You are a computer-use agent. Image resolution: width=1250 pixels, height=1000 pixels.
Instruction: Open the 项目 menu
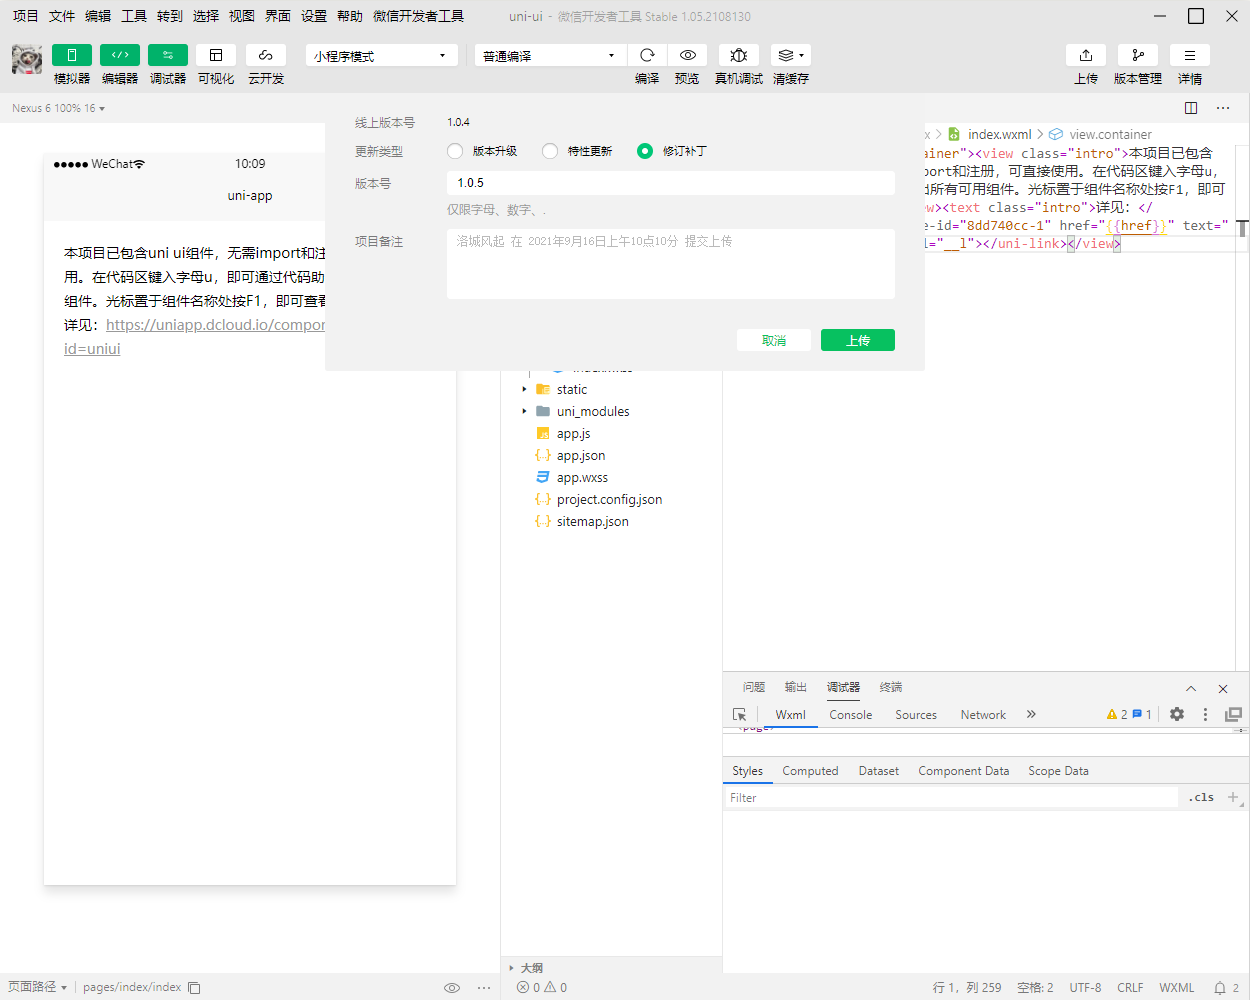tap(25, 16)
